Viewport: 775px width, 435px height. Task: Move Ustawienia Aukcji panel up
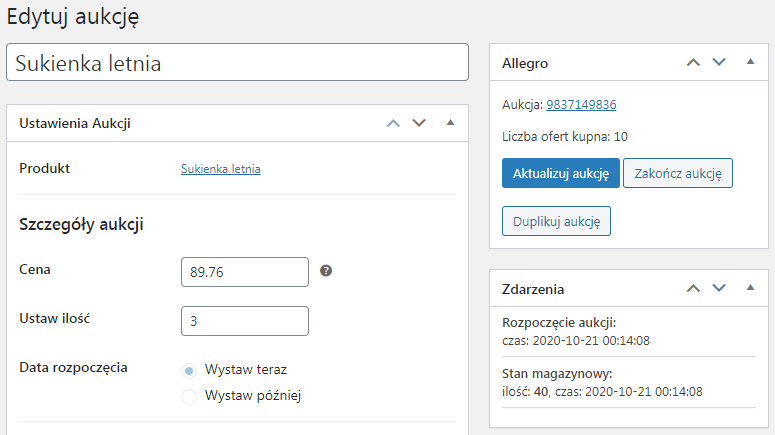tap(393, 123)
